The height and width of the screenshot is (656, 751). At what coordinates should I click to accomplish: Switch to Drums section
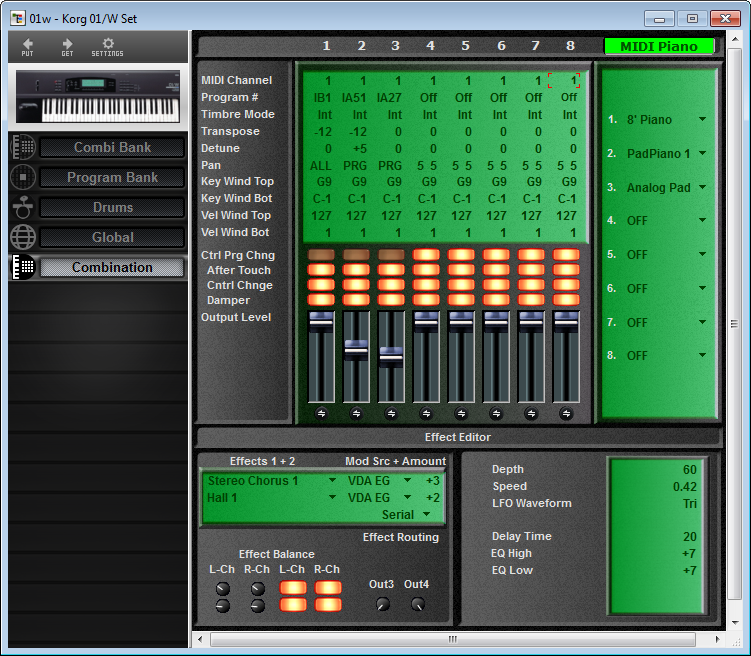[112, 207]
